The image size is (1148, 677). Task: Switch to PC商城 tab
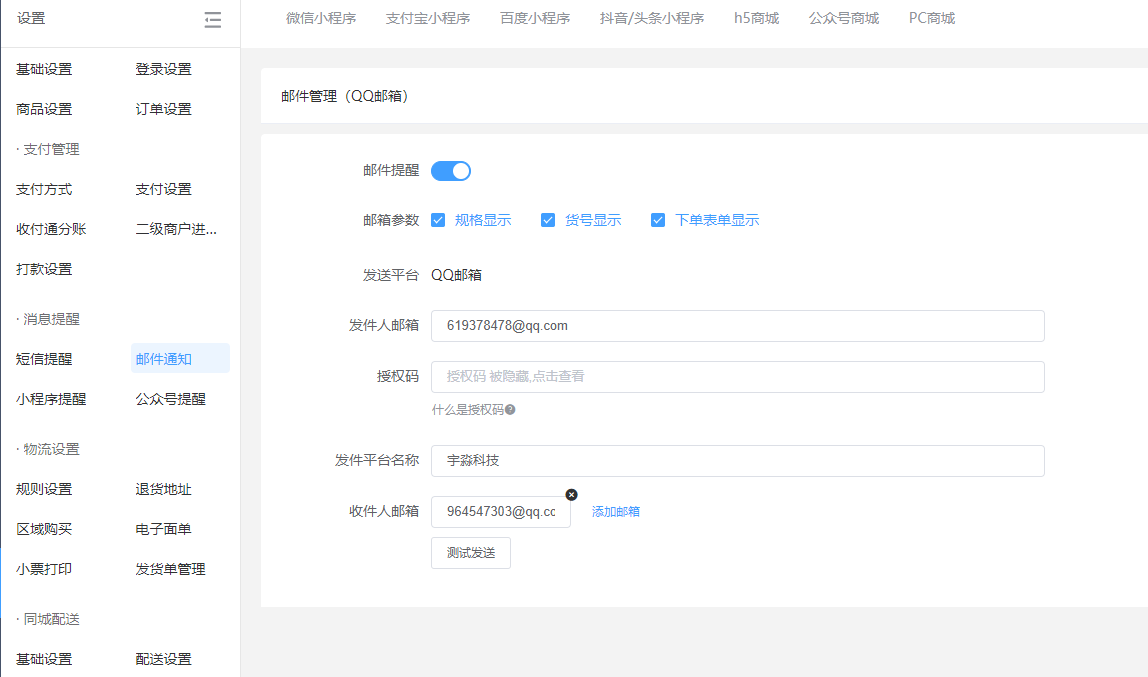pos(931,18)
